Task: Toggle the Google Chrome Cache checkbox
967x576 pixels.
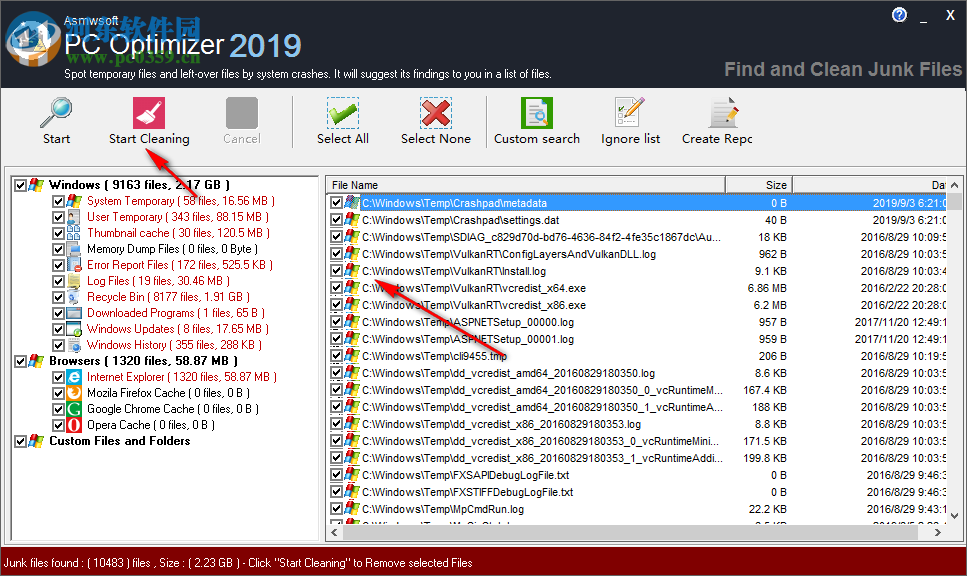Action: [58, 408]
